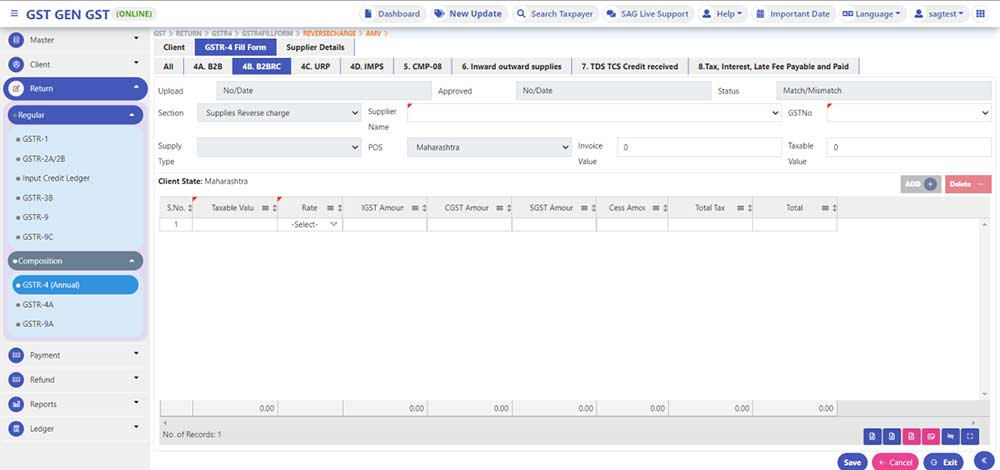Select GSTR-3B in the Regular list
The height and width of the screenshot is (470, 1000).
click(x=39, y=198)
